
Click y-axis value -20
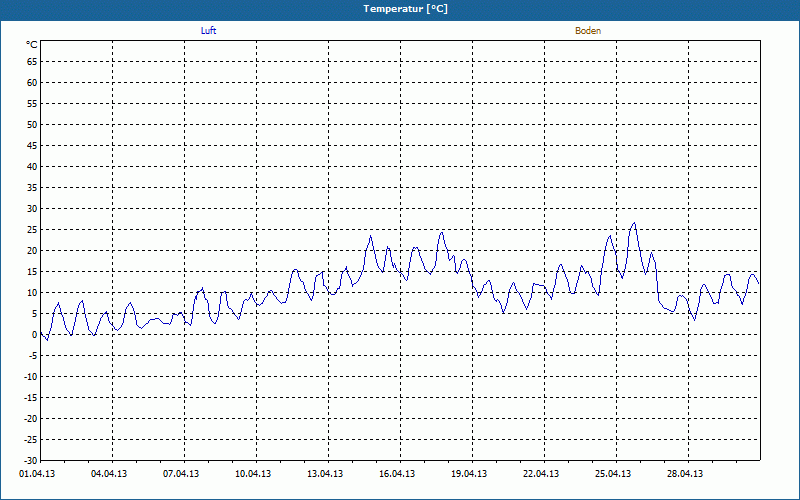point(30,419)
